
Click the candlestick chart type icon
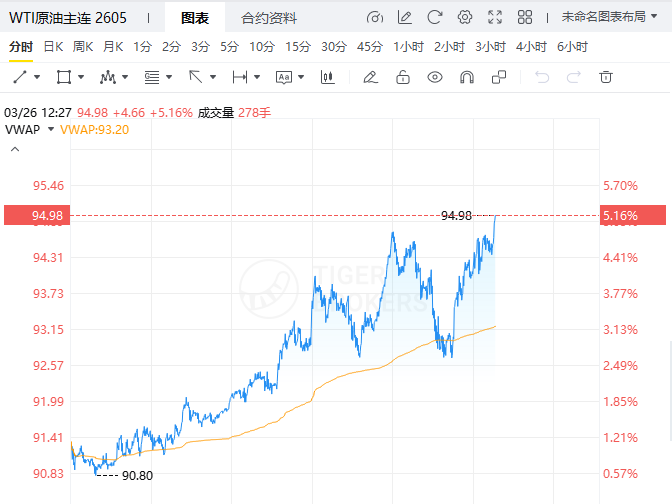tap(328, 77)
